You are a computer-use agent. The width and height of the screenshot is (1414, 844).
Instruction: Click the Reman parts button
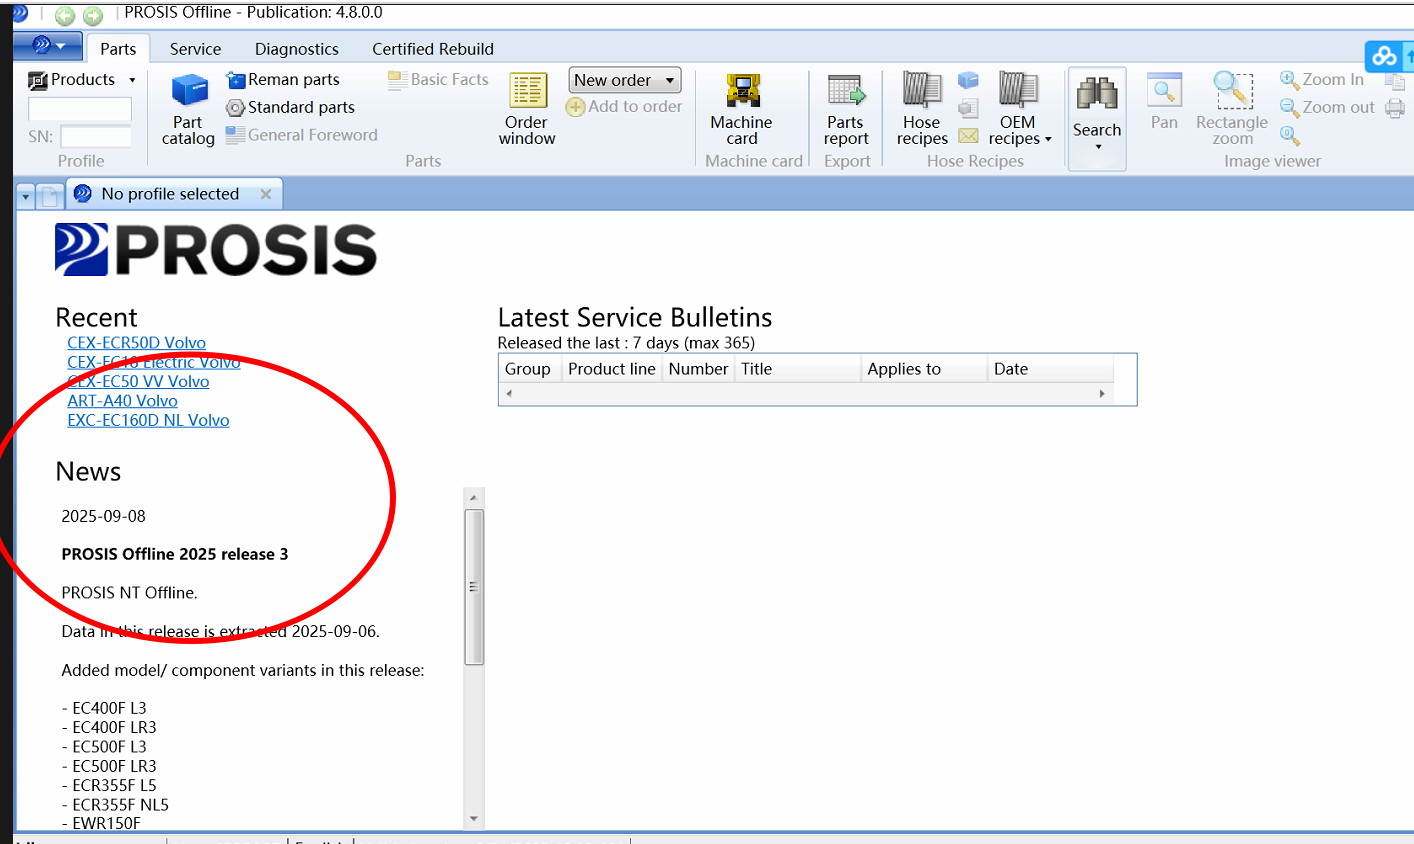[x=283, y=80]
